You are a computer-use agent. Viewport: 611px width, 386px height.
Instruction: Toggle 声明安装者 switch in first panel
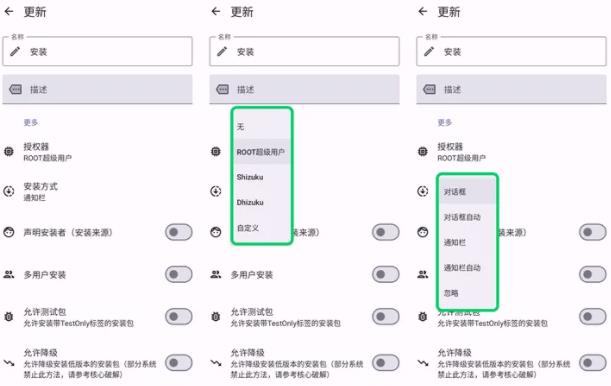(179, 232)
